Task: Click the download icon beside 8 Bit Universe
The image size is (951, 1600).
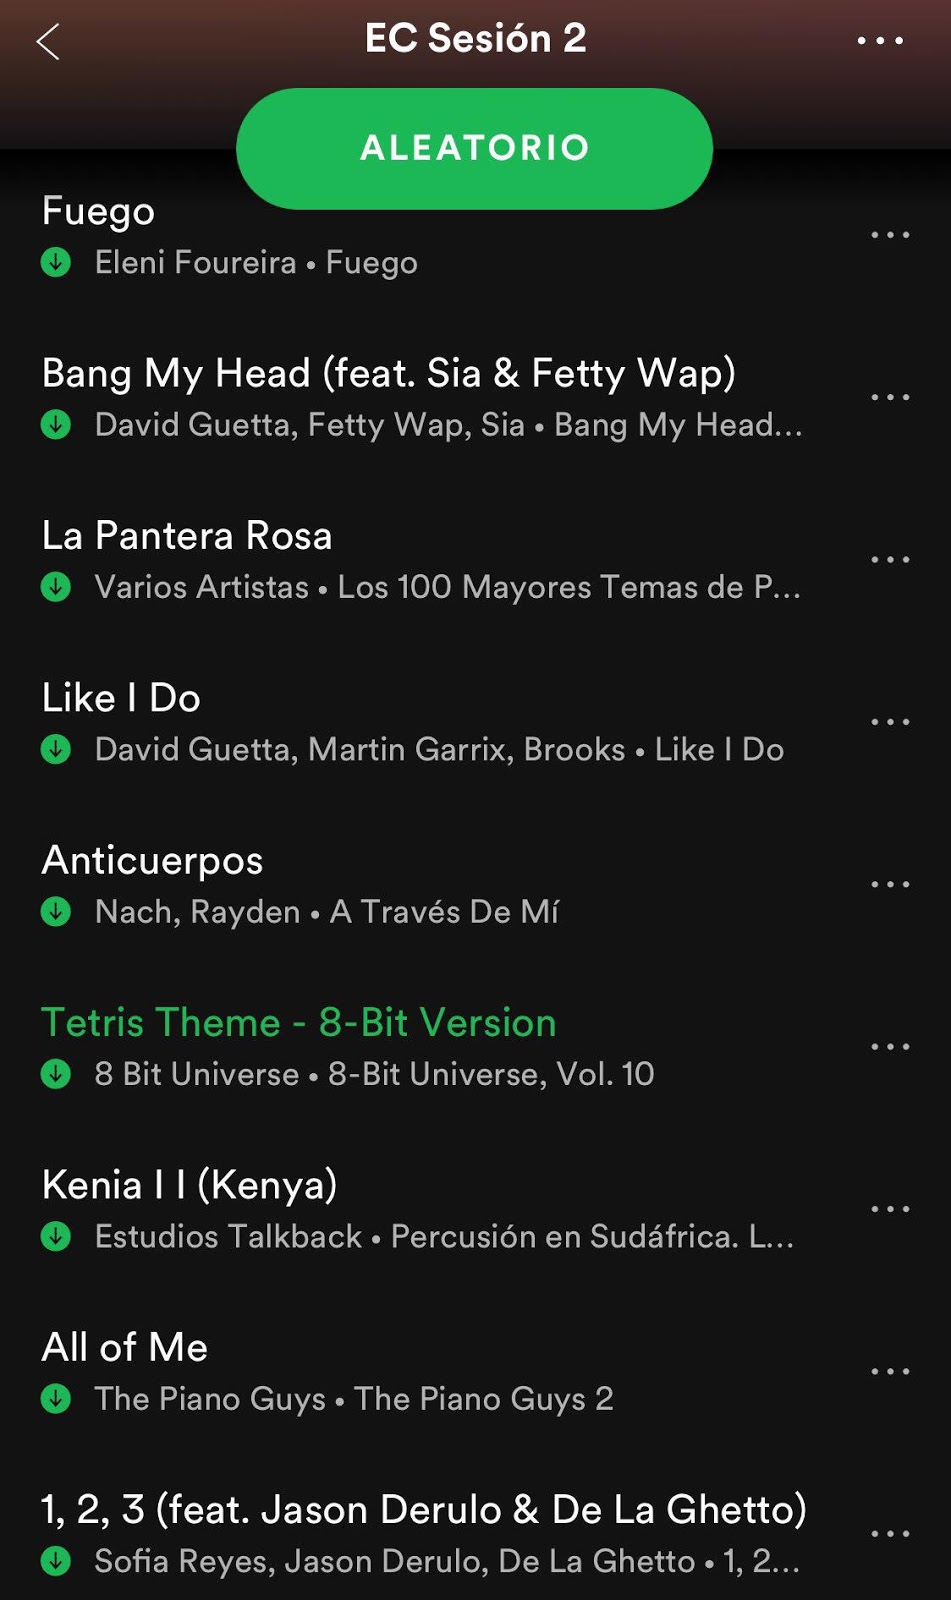Action: (x=56, y=1073)
